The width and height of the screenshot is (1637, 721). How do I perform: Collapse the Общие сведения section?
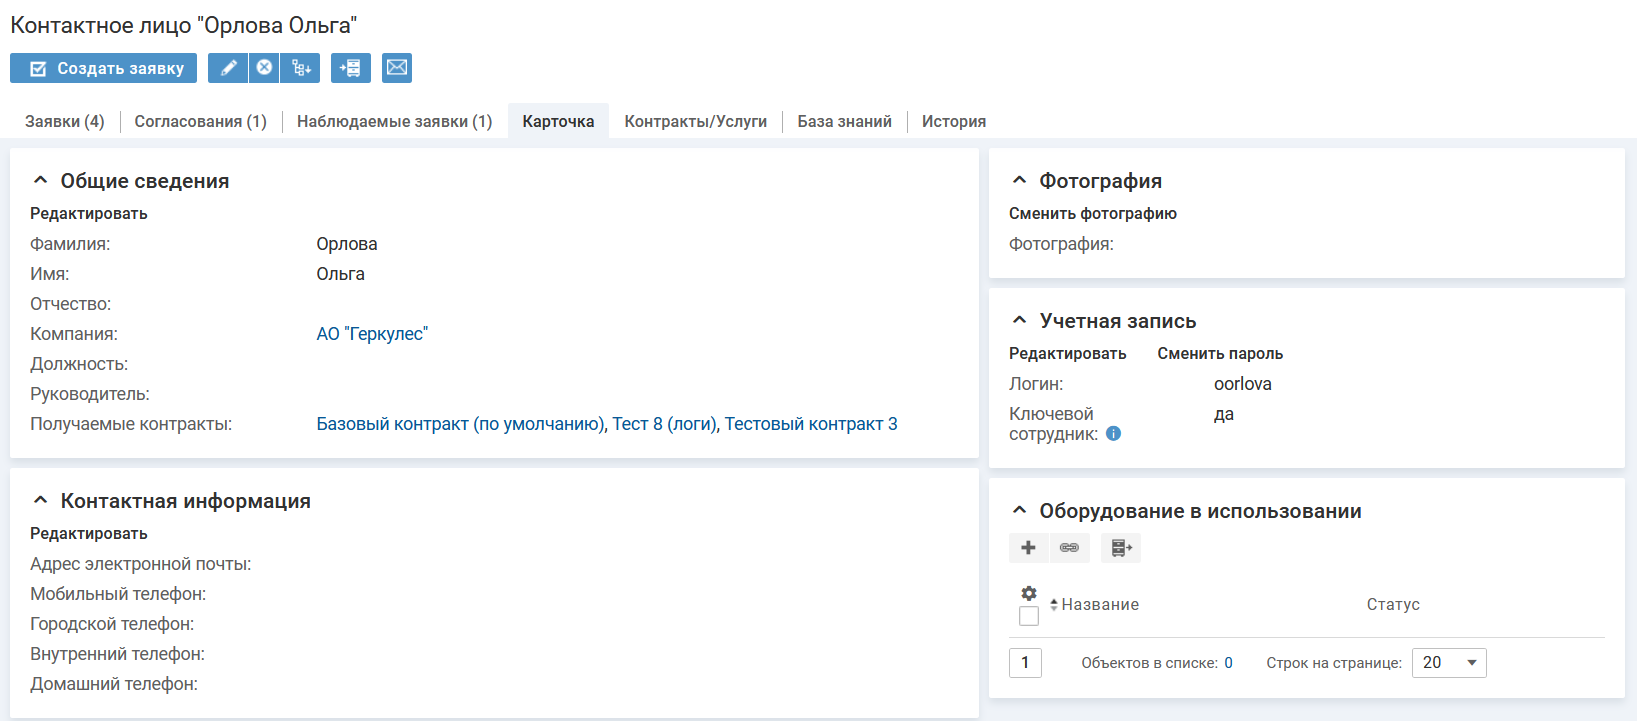pos(40,181)
